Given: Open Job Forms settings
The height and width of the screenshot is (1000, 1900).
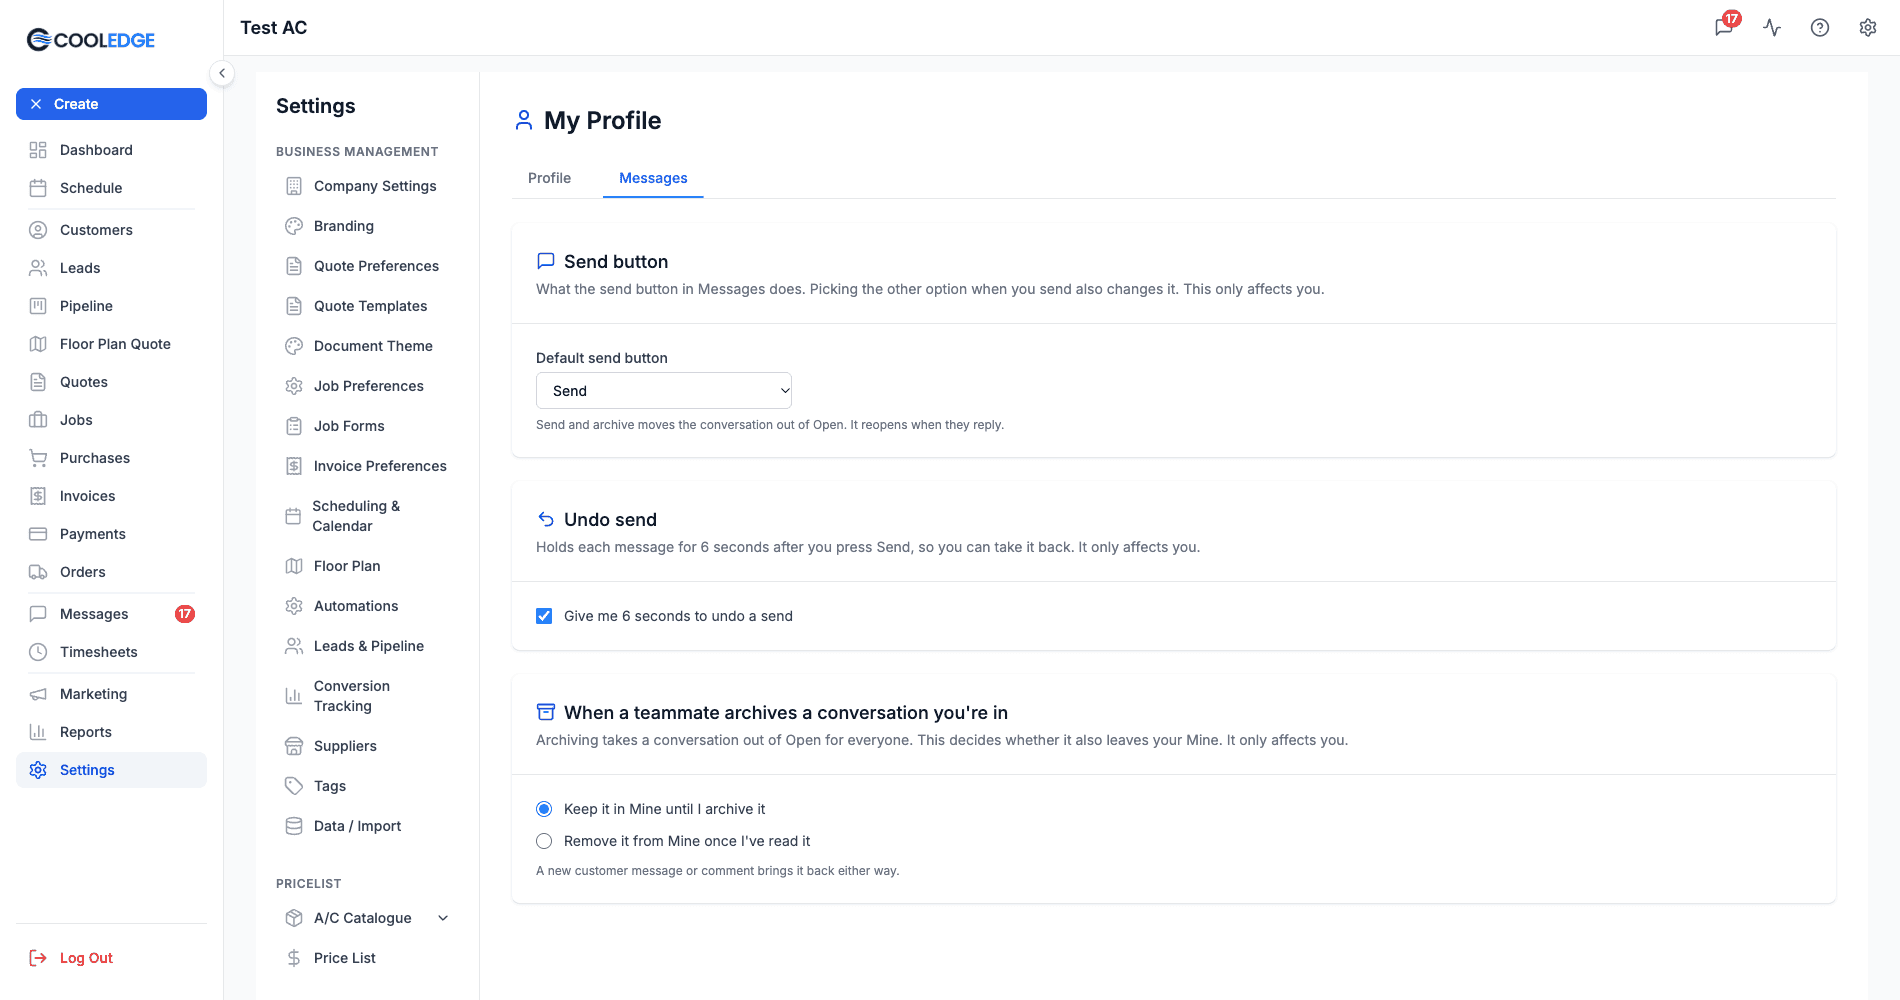Looking at the screenshot, I should coord(367,426).
